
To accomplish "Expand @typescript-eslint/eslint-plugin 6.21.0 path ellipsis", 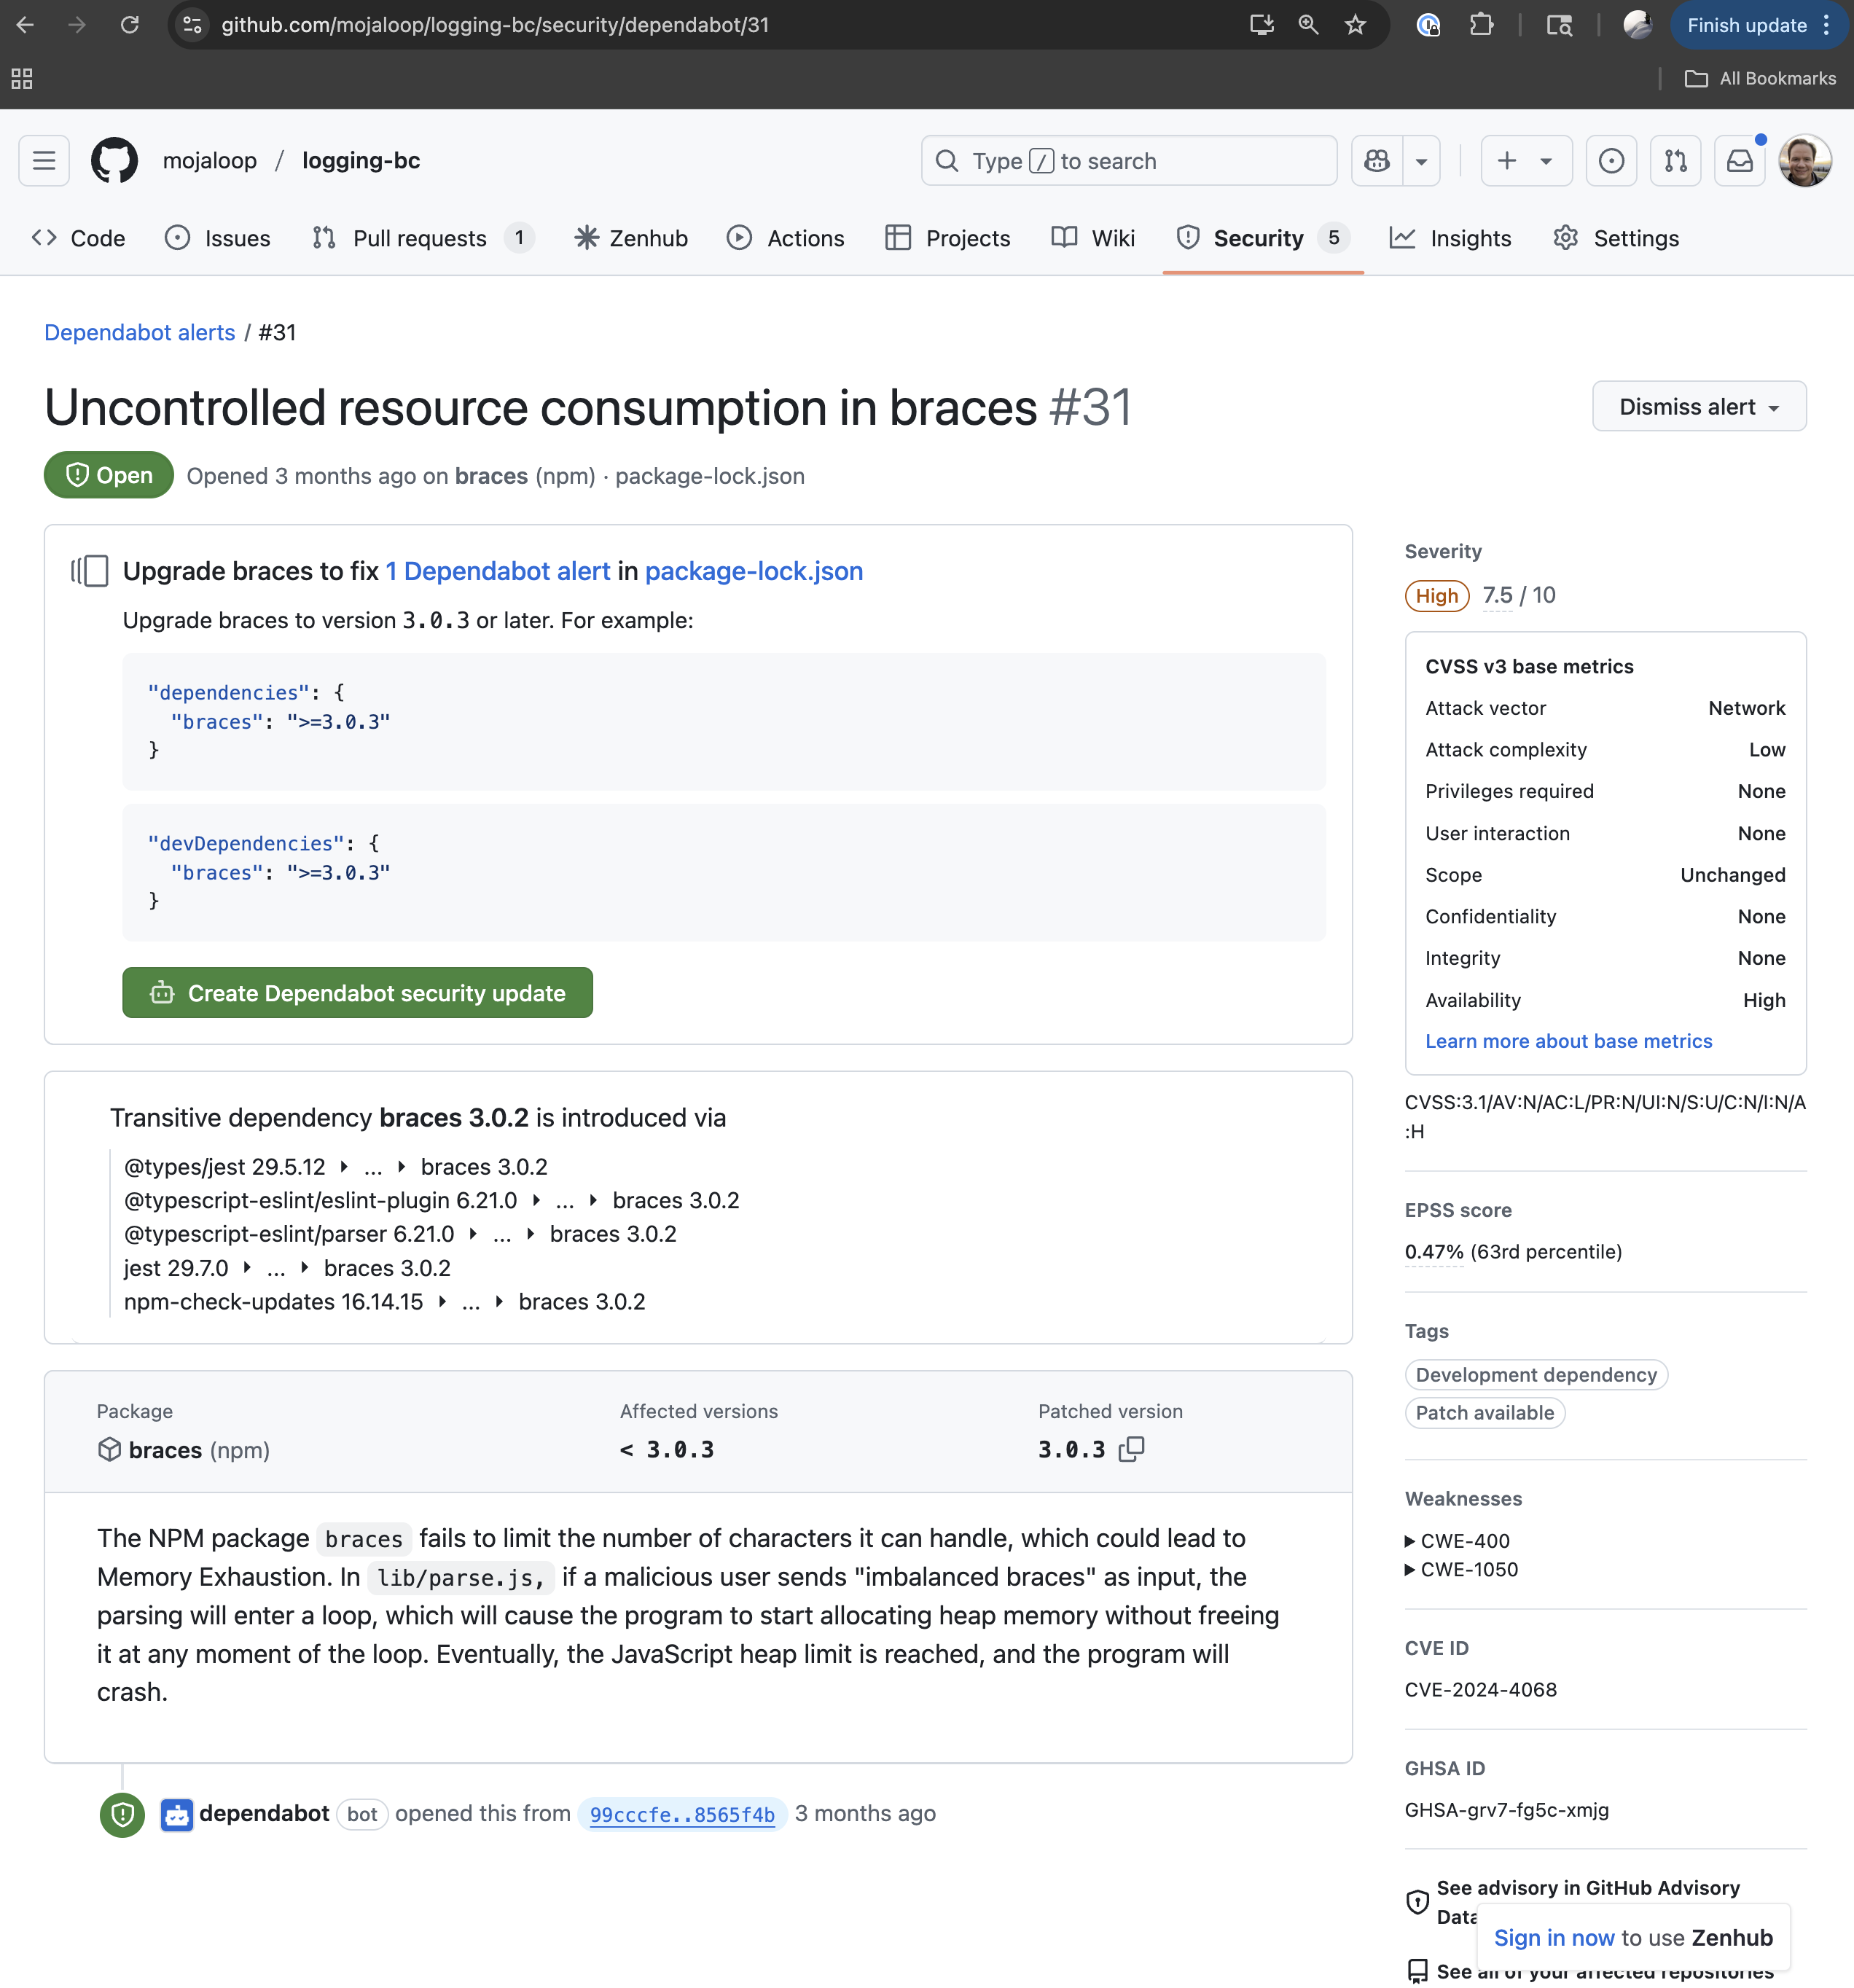I will click(x=565, y=1200).
